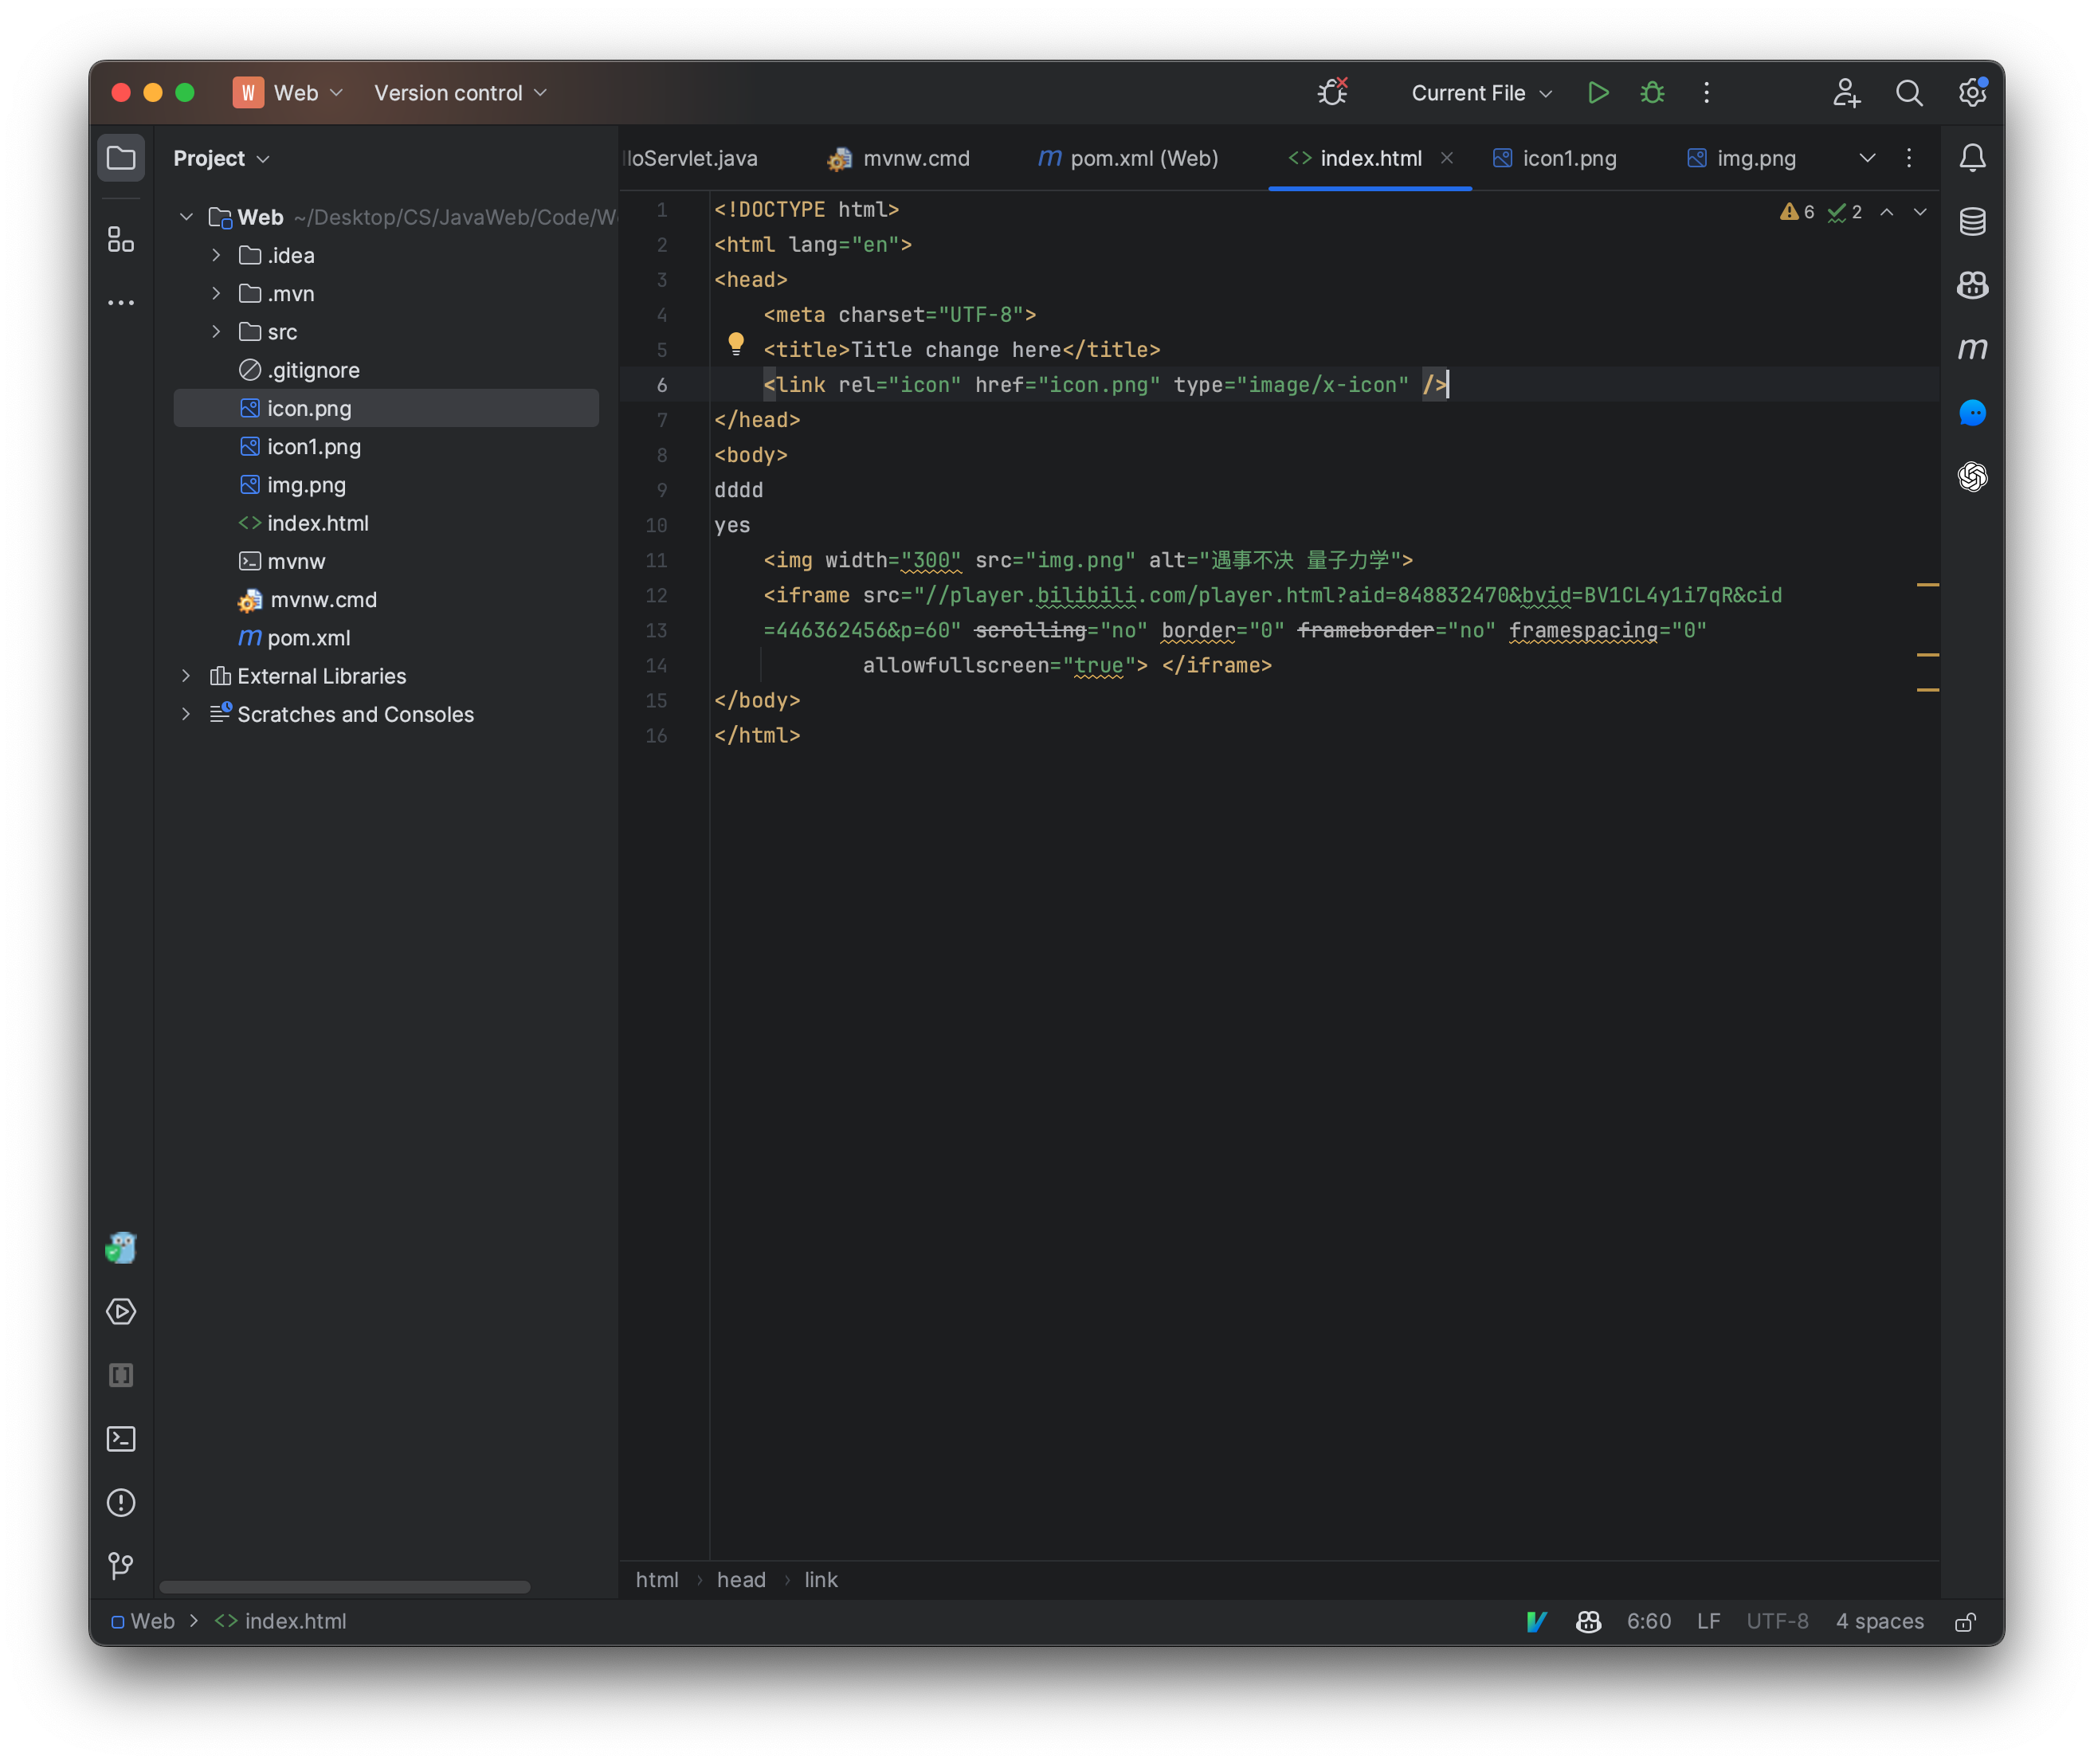
Task: Open the Notifications bell
Action: click(x=1972, y=158)
